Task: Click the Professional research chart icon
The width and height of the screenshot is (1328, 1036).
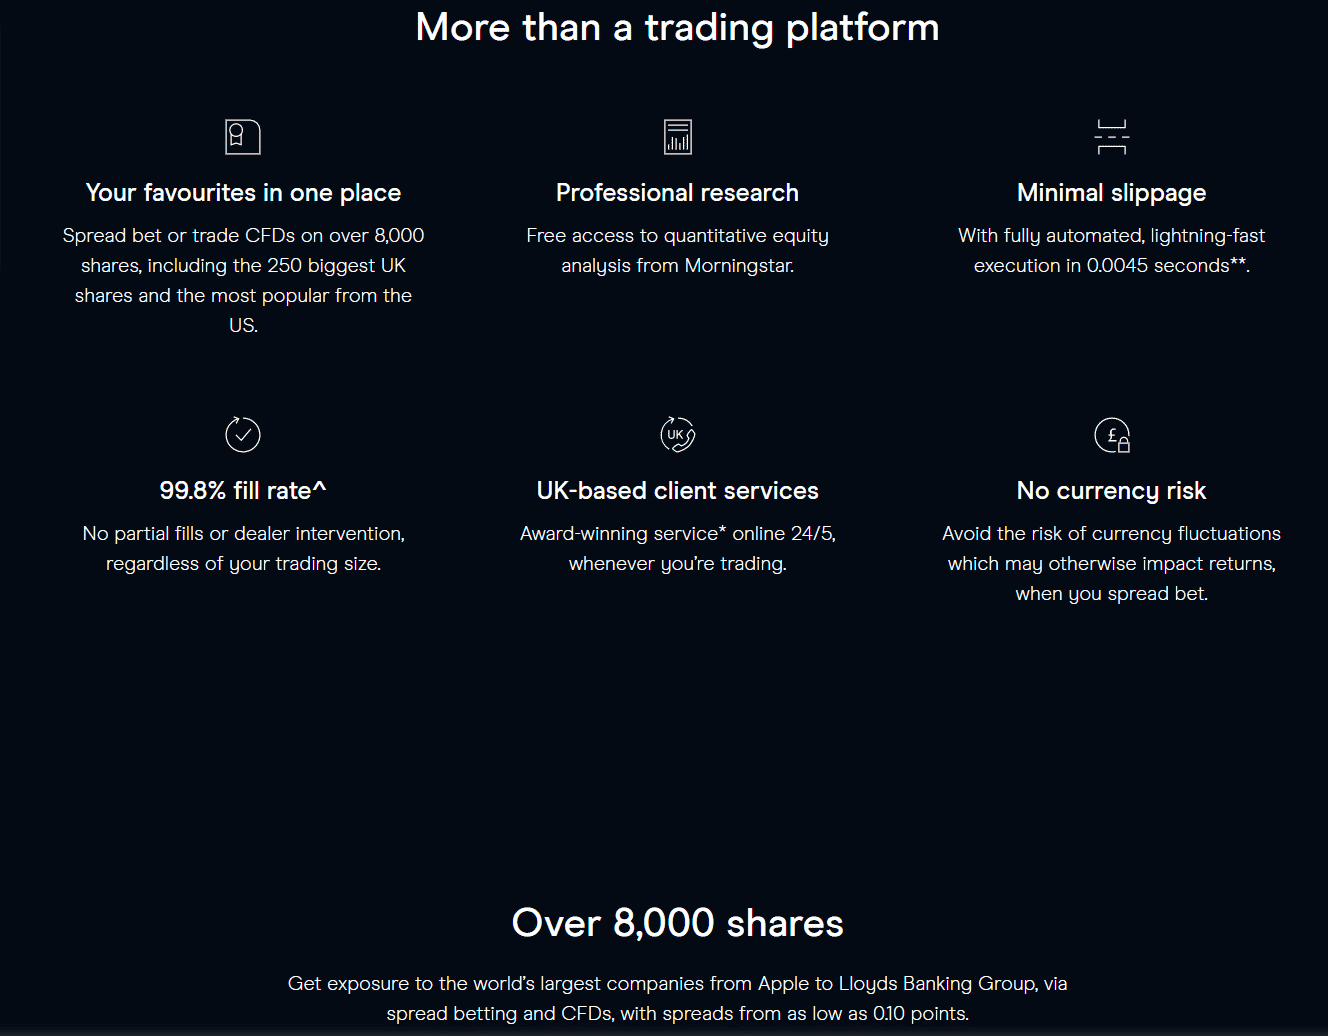Action: [678, 137]
